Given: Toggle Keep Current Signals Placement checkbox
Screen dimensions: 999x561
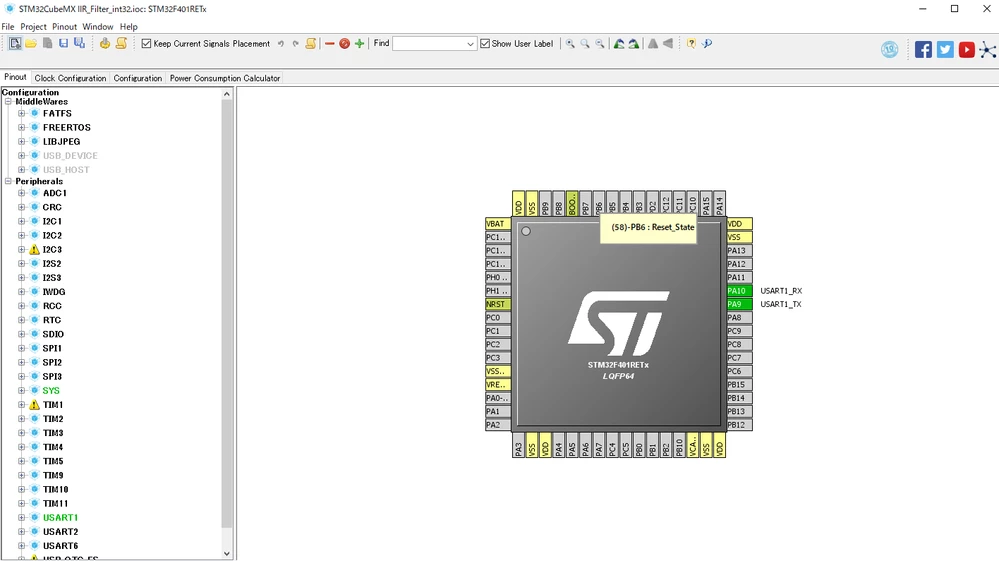Looking at the screenshot, I should tap(147, 43).
